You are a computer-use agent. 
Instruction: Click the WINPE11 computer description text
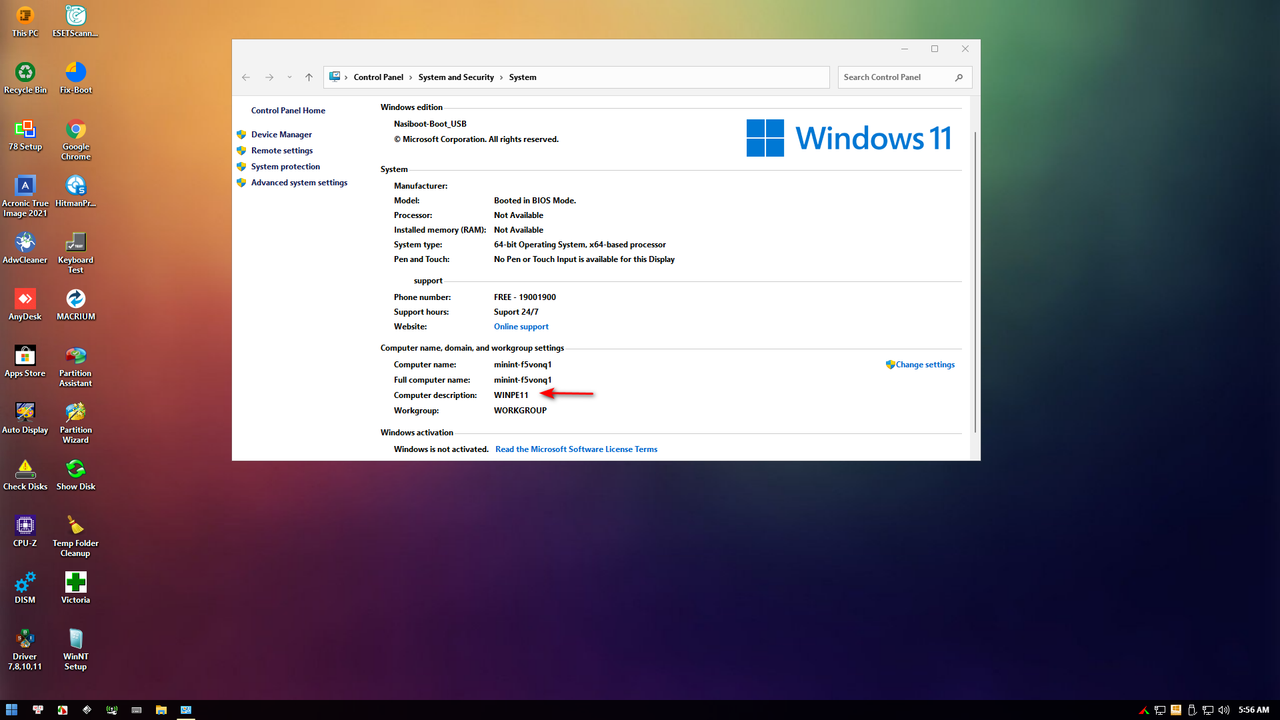(511, 395)
